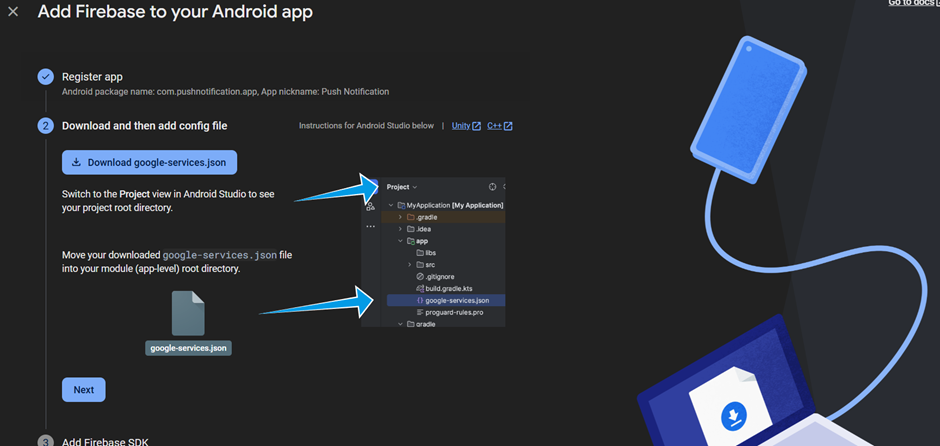Image resolution: width=940 pixels, height=446 pixels.
Task: Click the Android Studio Project view screenshot
Action: tap(433, 252)
